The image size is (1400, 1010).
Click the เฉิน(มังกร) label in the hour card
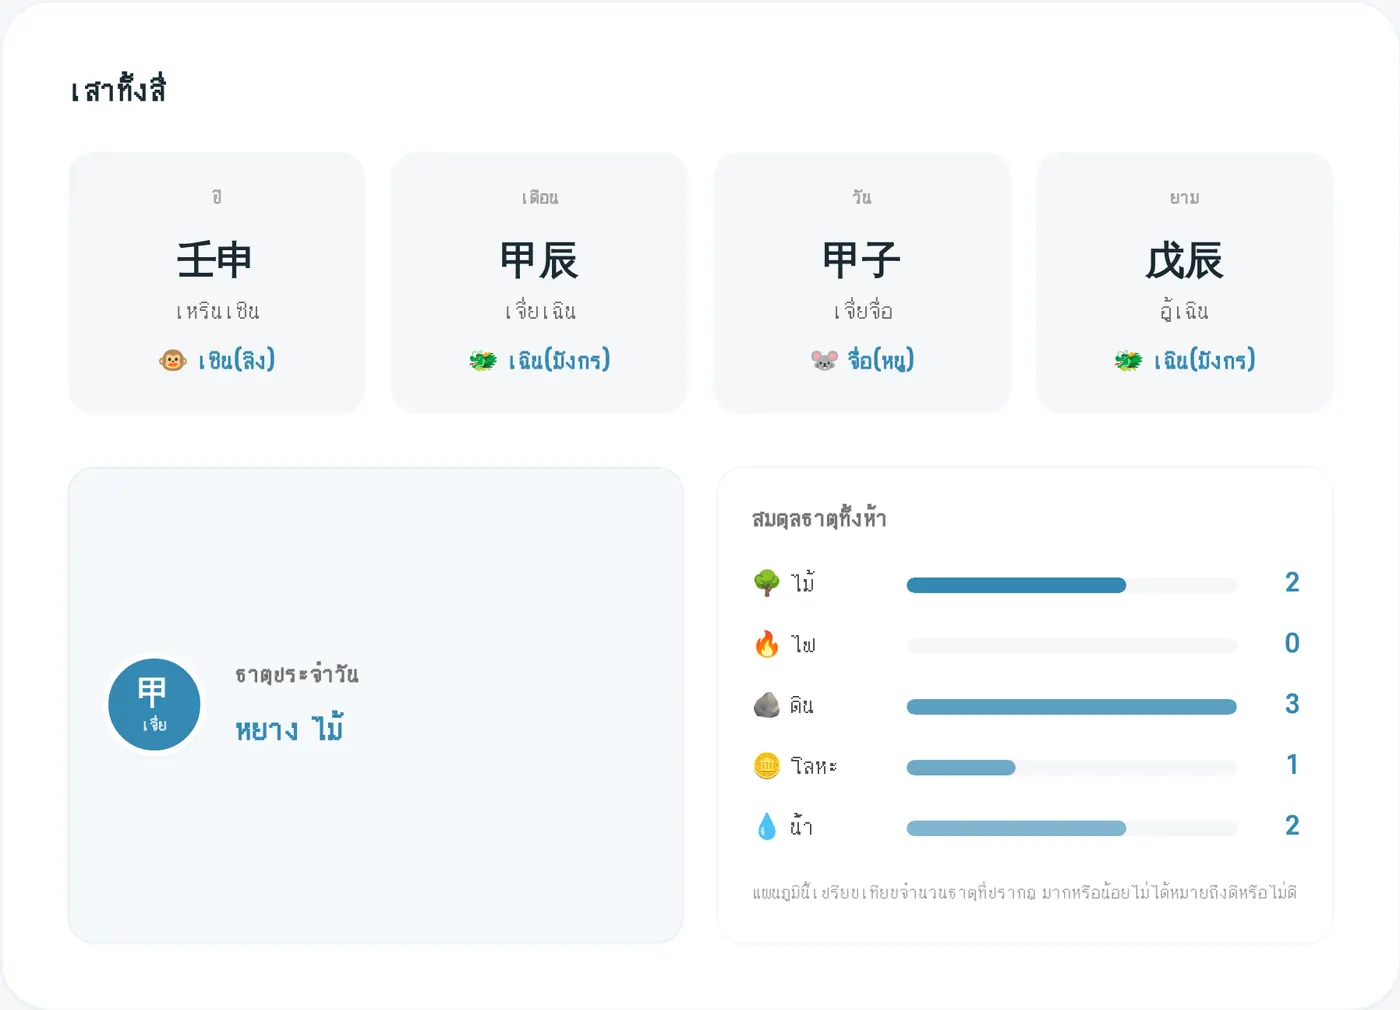pos(1204,360)
